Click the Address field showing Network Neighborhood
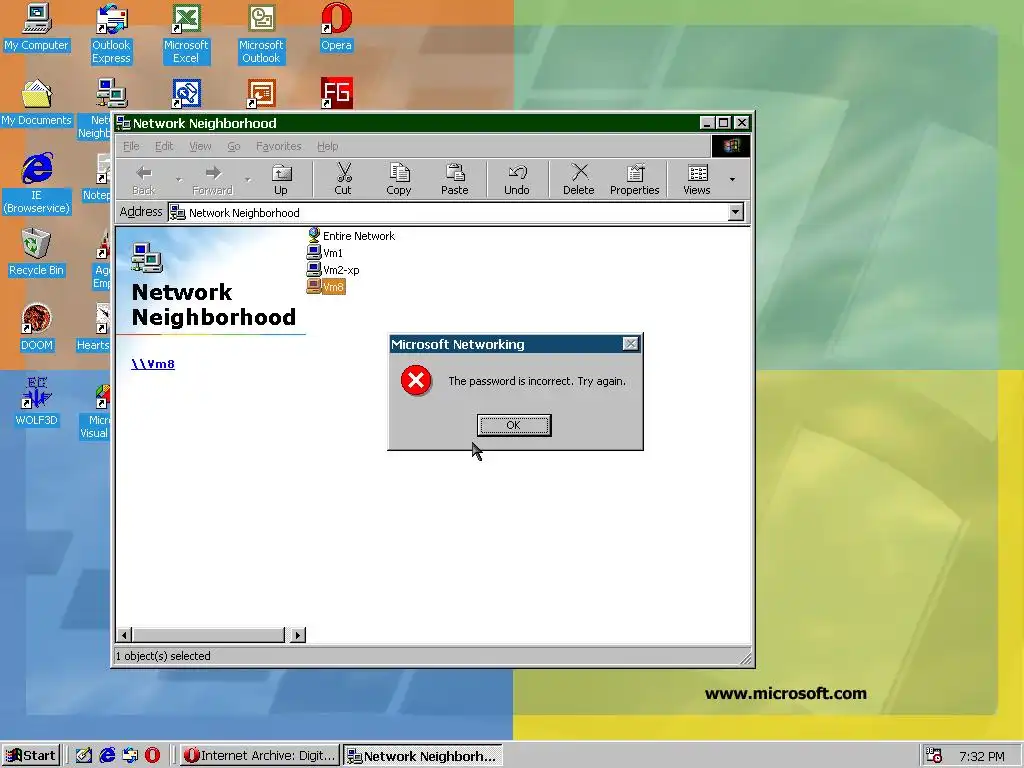1024x768 pixels. 448,212
